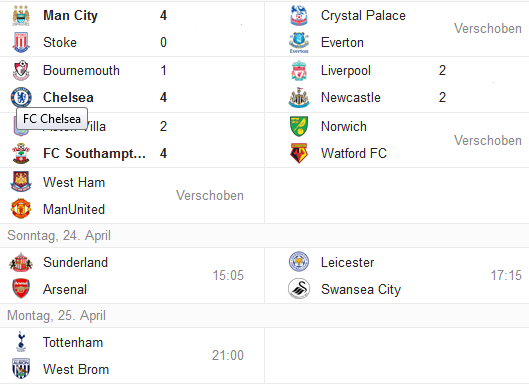The image size is (529, 385).
Task: Select the Tottenham vs West Brom 21:00 time
Action: (228, 355)
